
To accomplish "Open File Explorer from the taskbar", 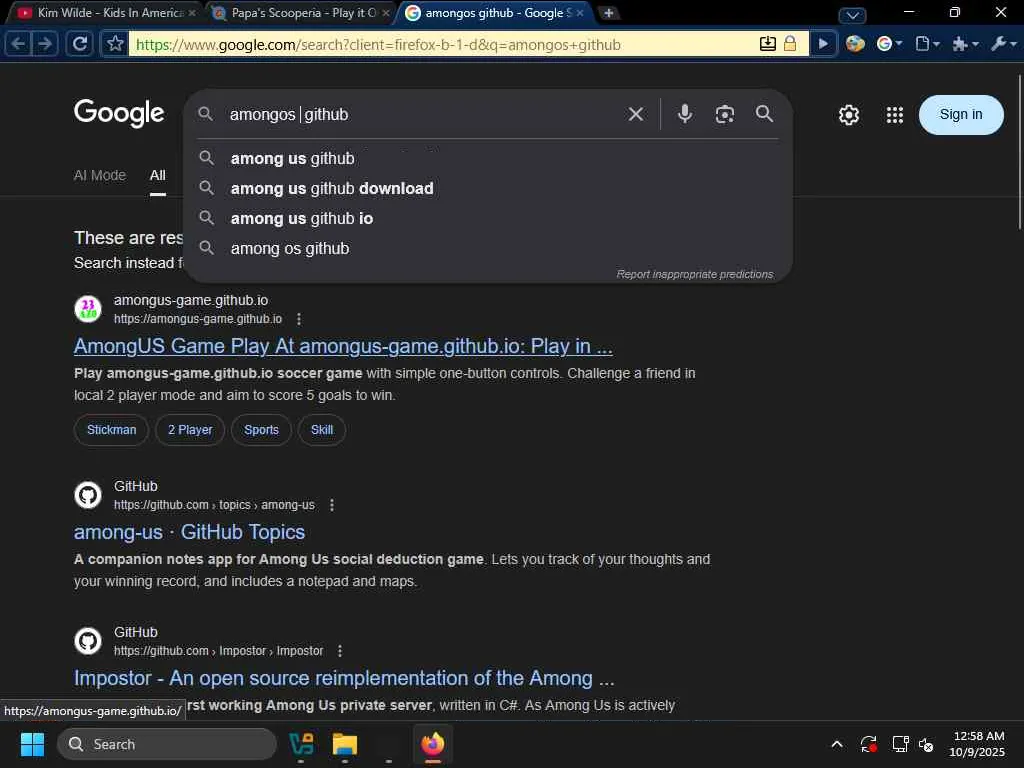I will click(345, 744).
